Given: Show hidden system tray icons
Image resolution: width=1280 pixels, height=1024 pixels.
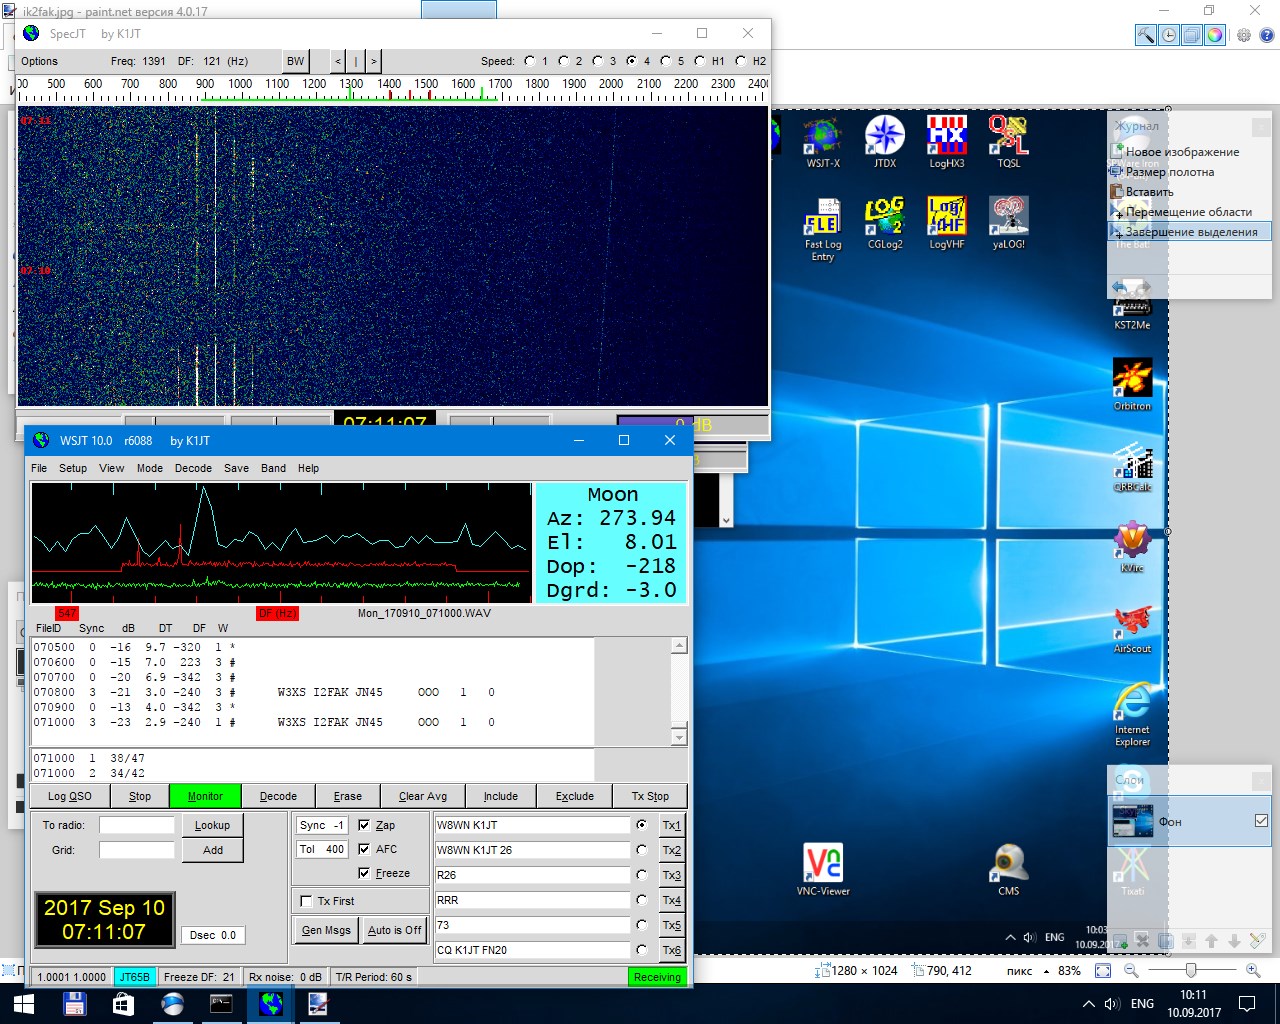Looking at the screenshot, I should pyautogui.click(x=1088, y=1003).
